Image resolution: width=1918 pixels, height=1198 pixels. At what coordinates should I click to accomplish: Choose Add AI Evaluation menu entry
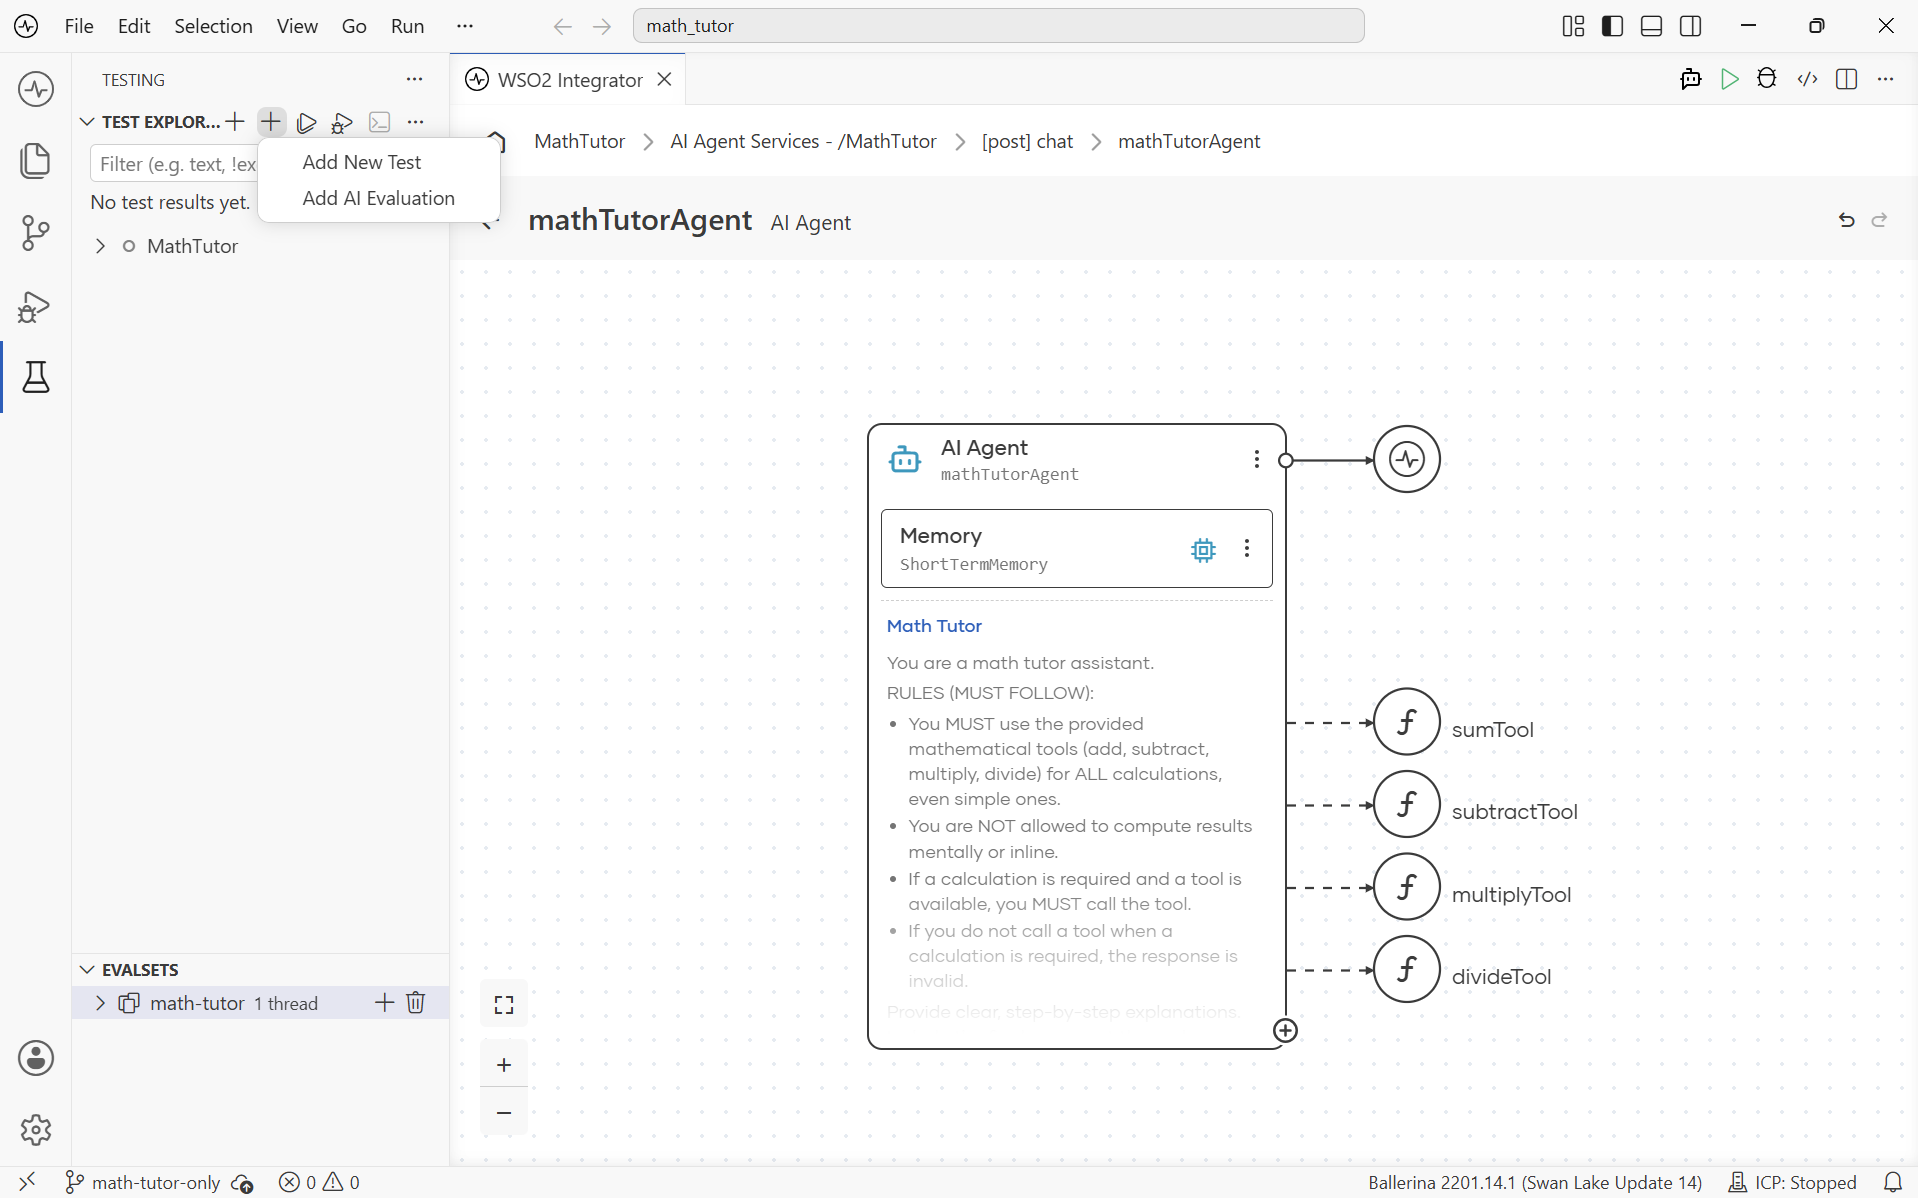click(x=379, y=198)
